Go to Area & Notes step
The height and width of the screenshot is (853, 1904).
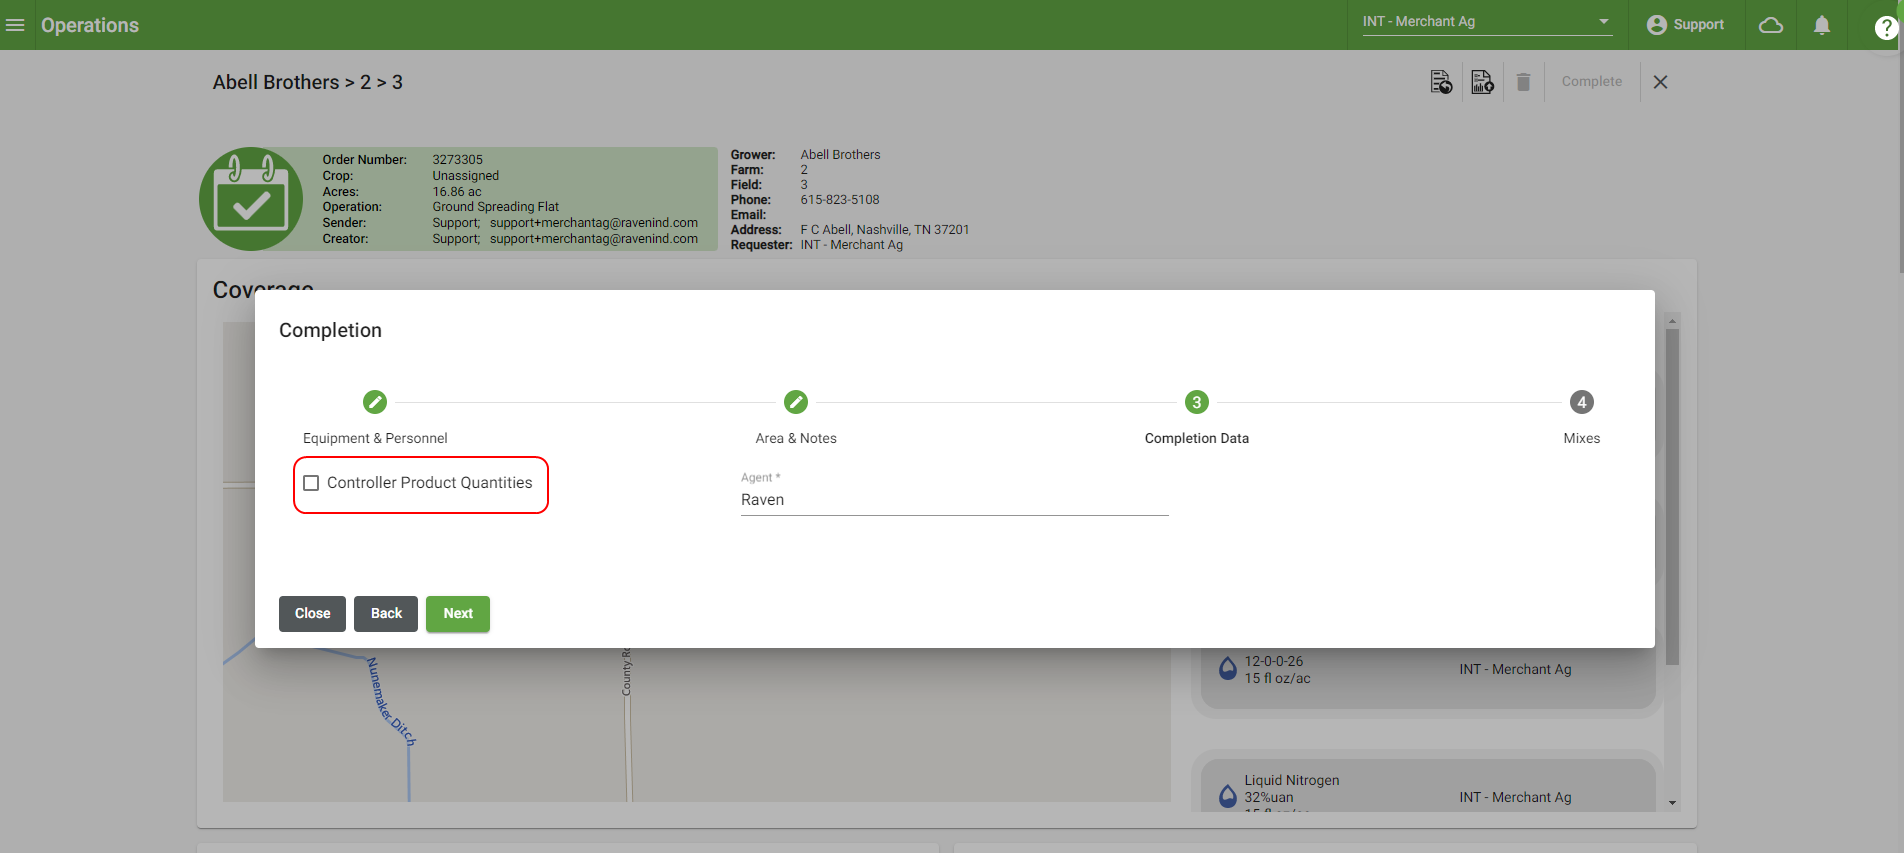pos(796,402)
